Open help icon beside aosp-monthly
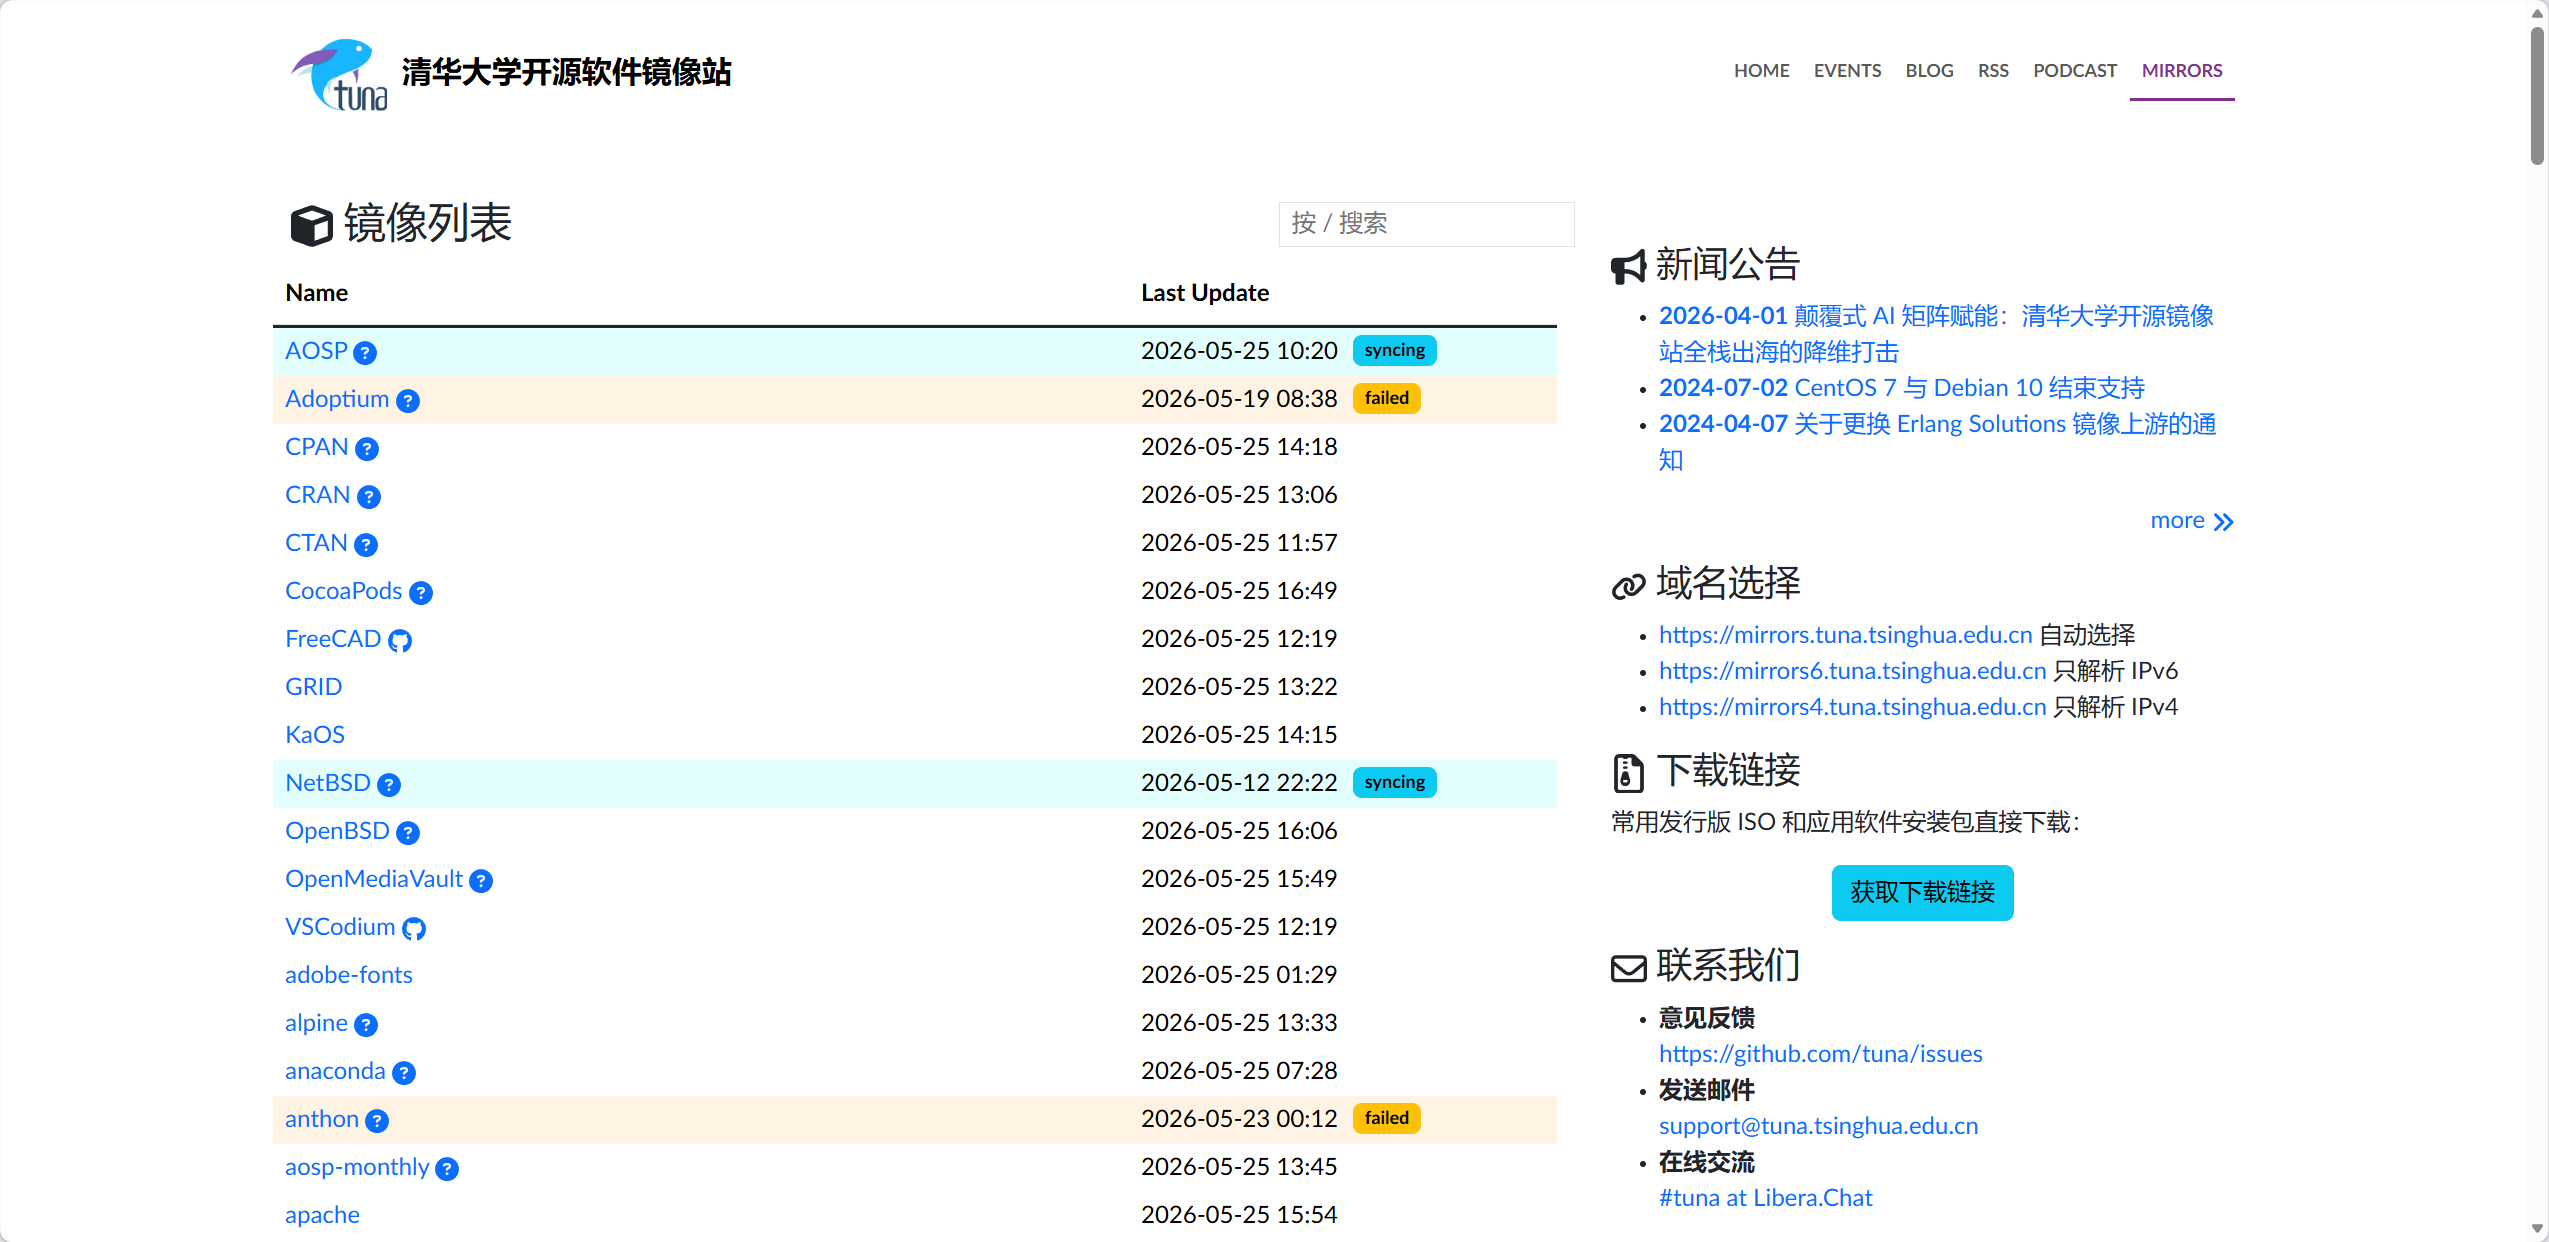The image size is (2549, 1242). click(447, 1169)
